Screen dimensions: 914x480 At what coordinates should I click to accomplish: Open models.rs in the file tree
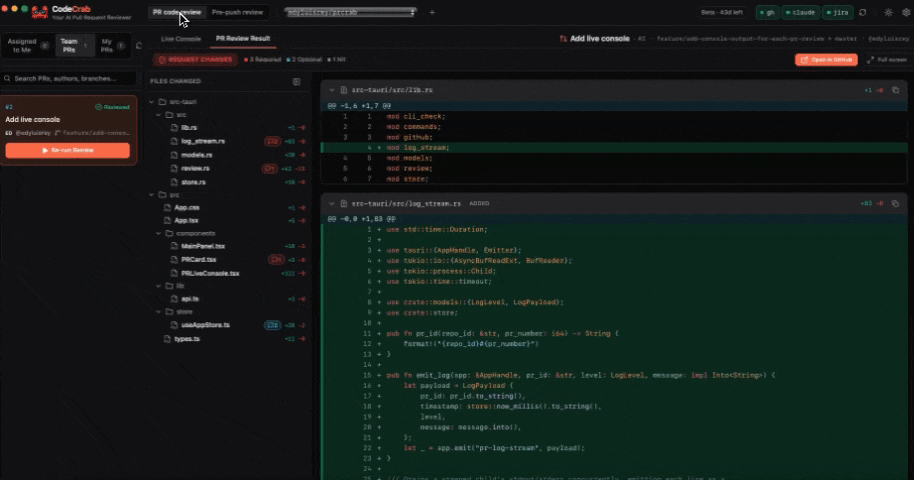(x=196, y=155)
